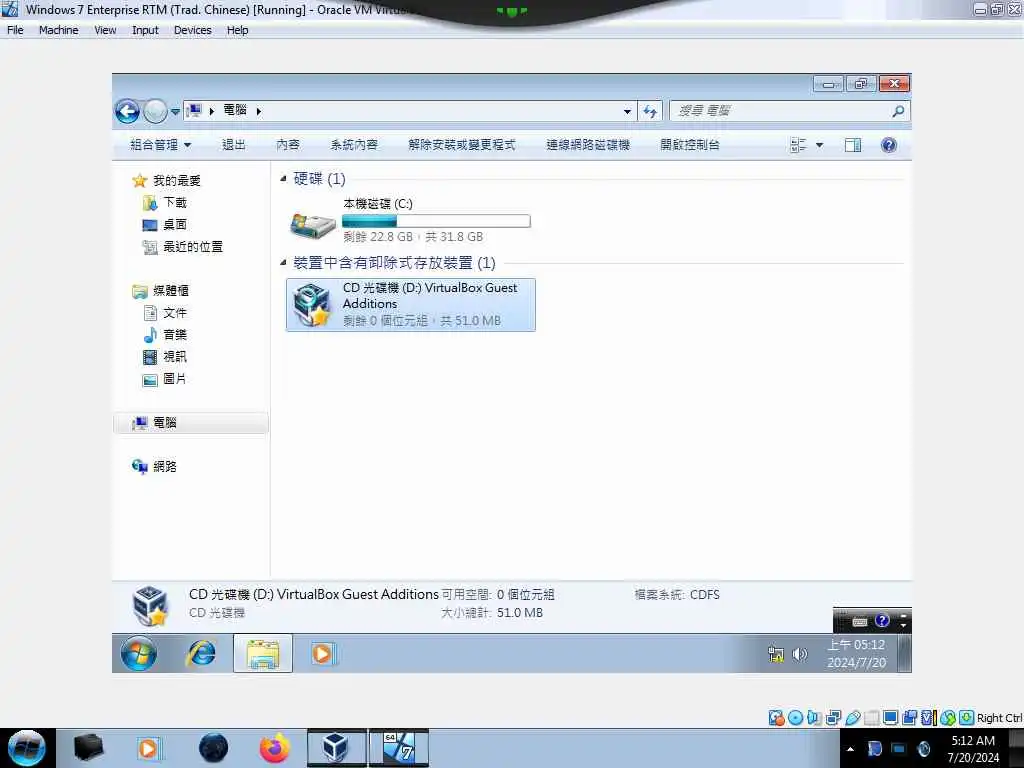1024x768 pixels.
Task: Click 開啟控制台 in the toolbar
Action: coord(690,145)
